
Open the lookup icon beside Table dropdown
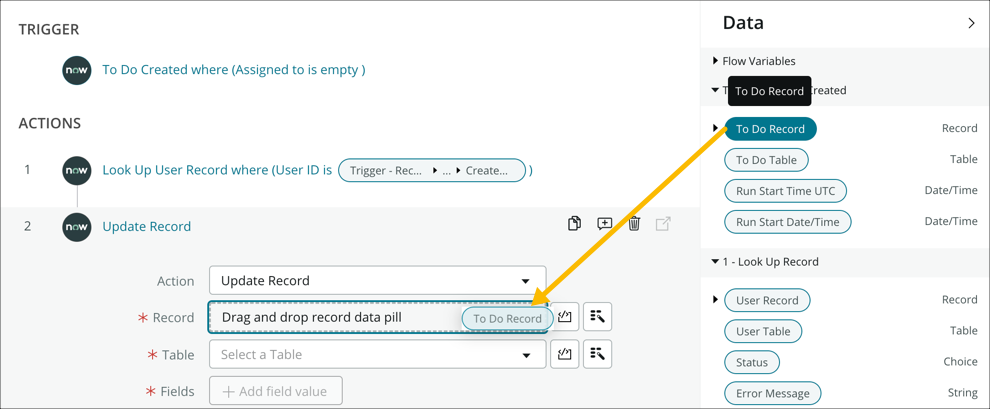tap(597, 354)
